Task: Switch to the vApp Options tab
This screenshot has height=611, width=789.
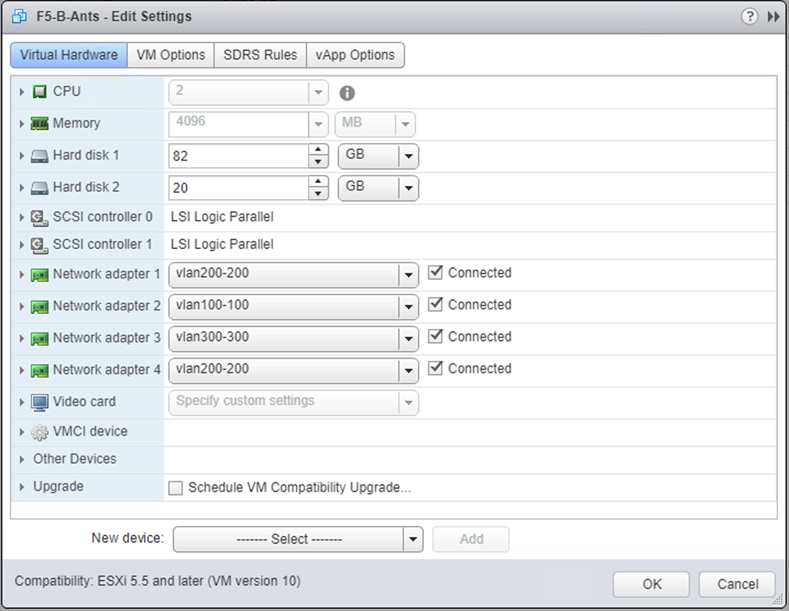Action: point(355,55)
